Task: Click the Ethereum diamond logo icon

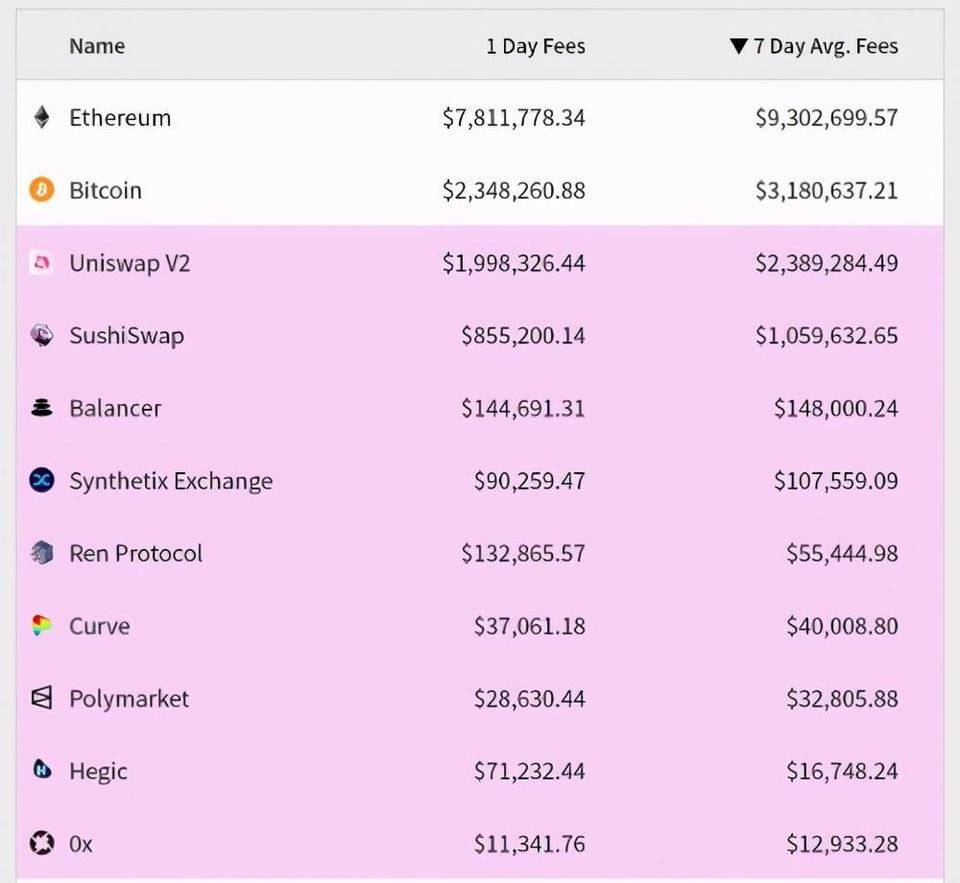Action: point(41,118)
